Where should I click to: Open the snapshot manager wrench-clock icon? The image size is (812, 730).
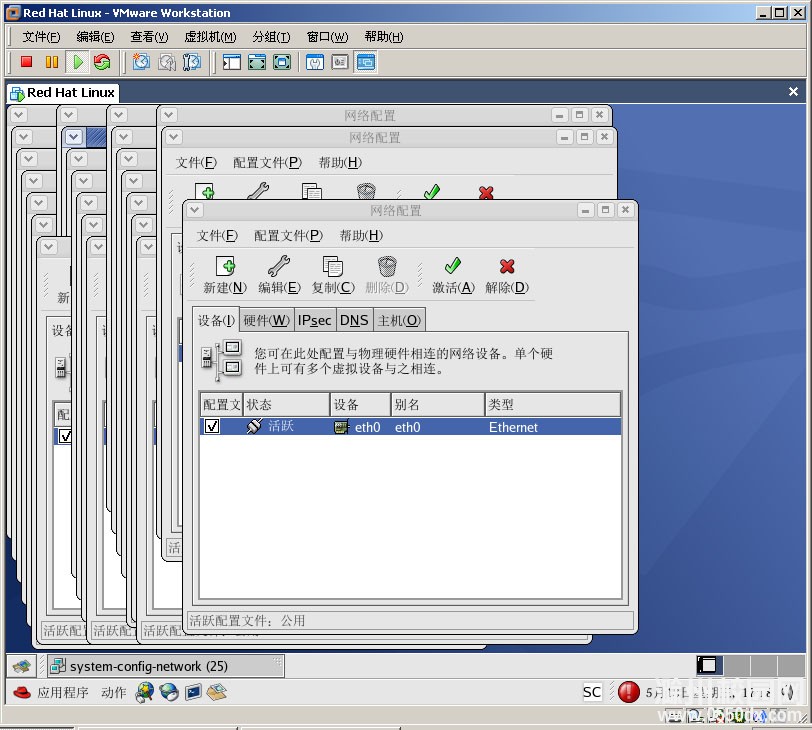coord(192,62)
